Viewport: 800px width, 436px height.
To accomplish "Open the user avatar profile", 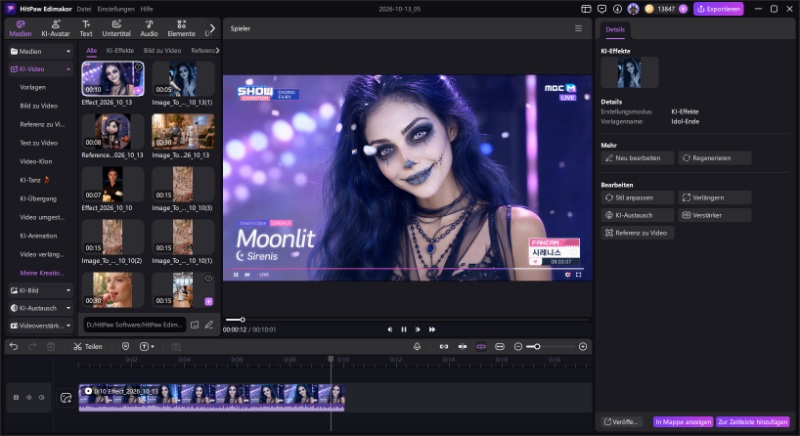I will tap(633, 9).
